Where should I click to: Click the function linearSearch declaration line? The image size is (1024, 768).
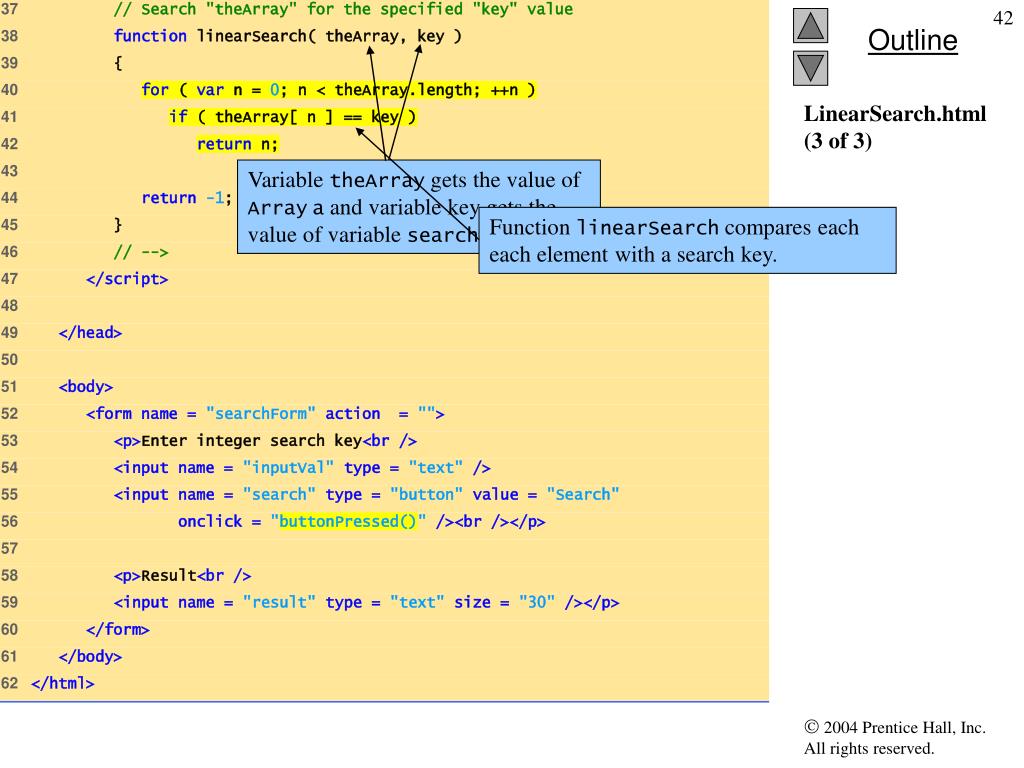287,36
